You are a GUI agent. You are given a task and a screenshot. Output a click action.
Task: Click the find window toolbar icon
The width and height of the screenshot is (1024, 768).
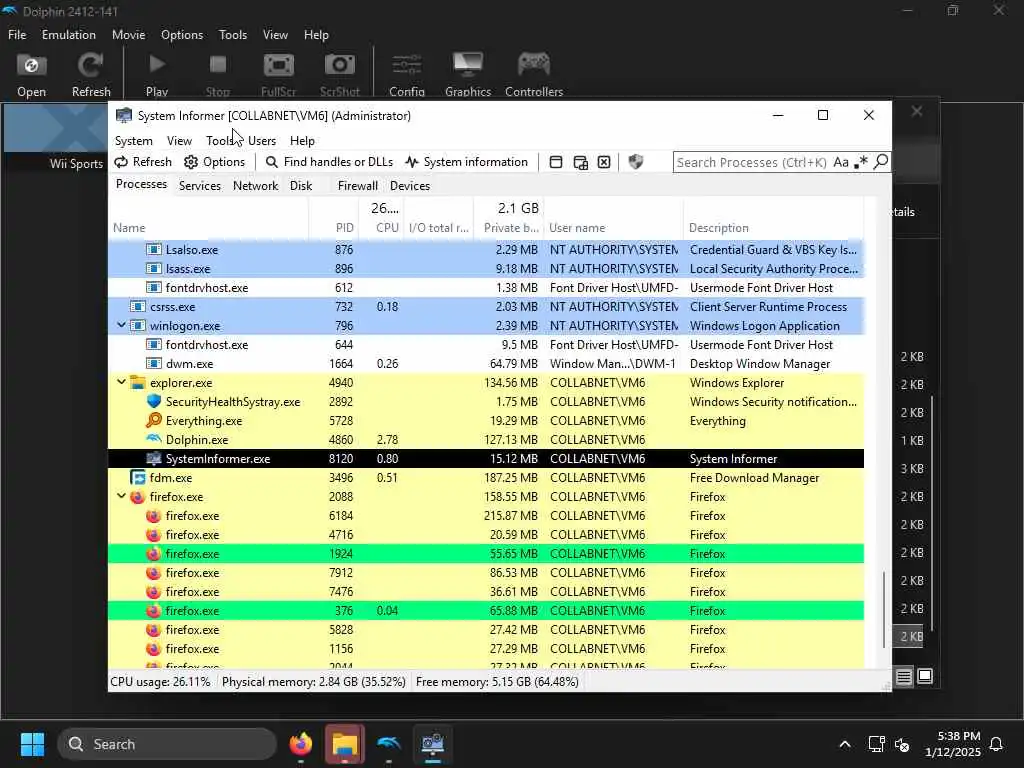tap(556, 162)
